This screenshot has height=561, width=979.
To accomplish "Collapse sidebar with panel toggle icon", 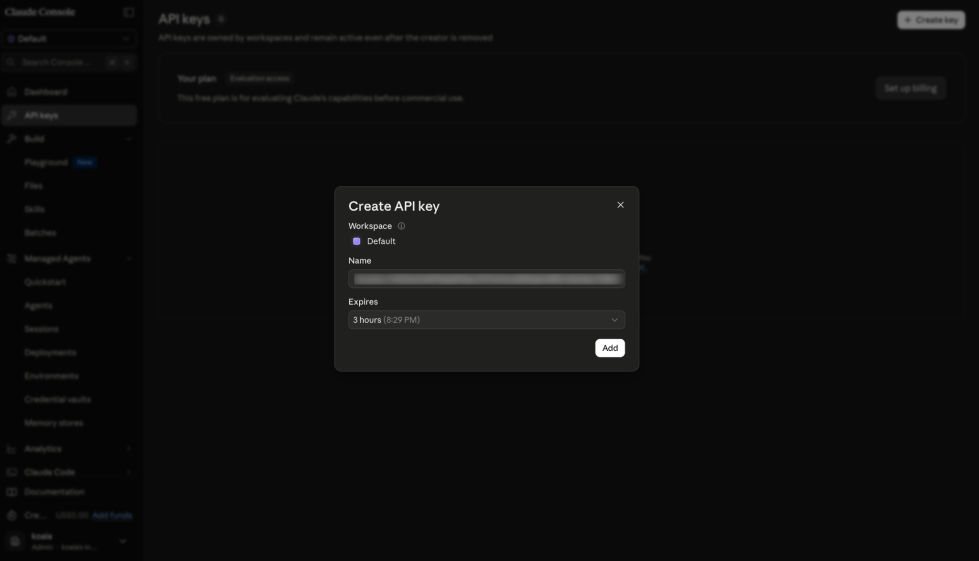I will click(129, 12).
